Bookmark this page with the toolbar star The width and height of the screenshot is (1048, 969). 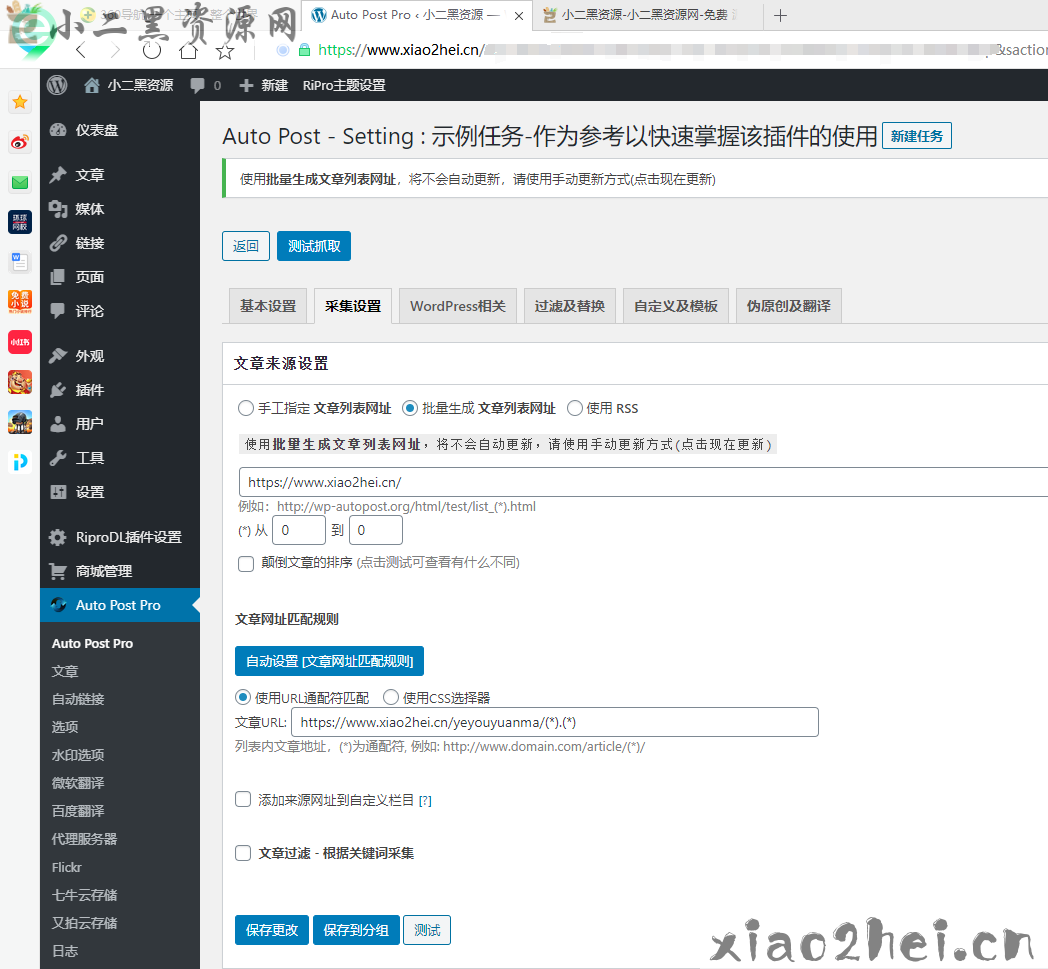pos(225,51)
